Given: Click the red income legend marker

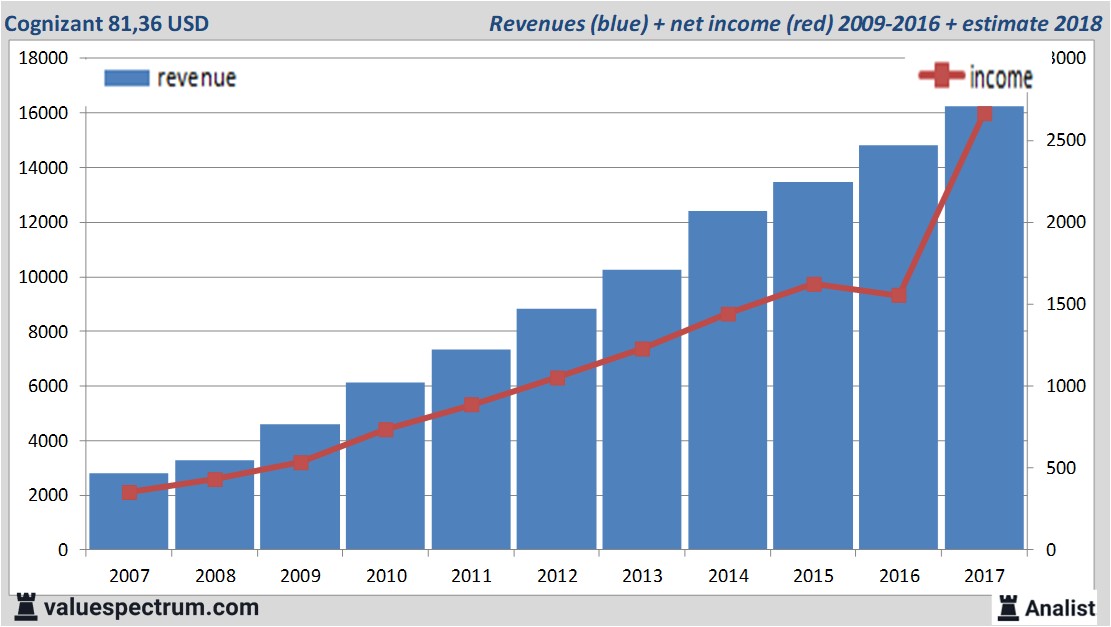Looking at the screenshot, I should pos(942,76).
